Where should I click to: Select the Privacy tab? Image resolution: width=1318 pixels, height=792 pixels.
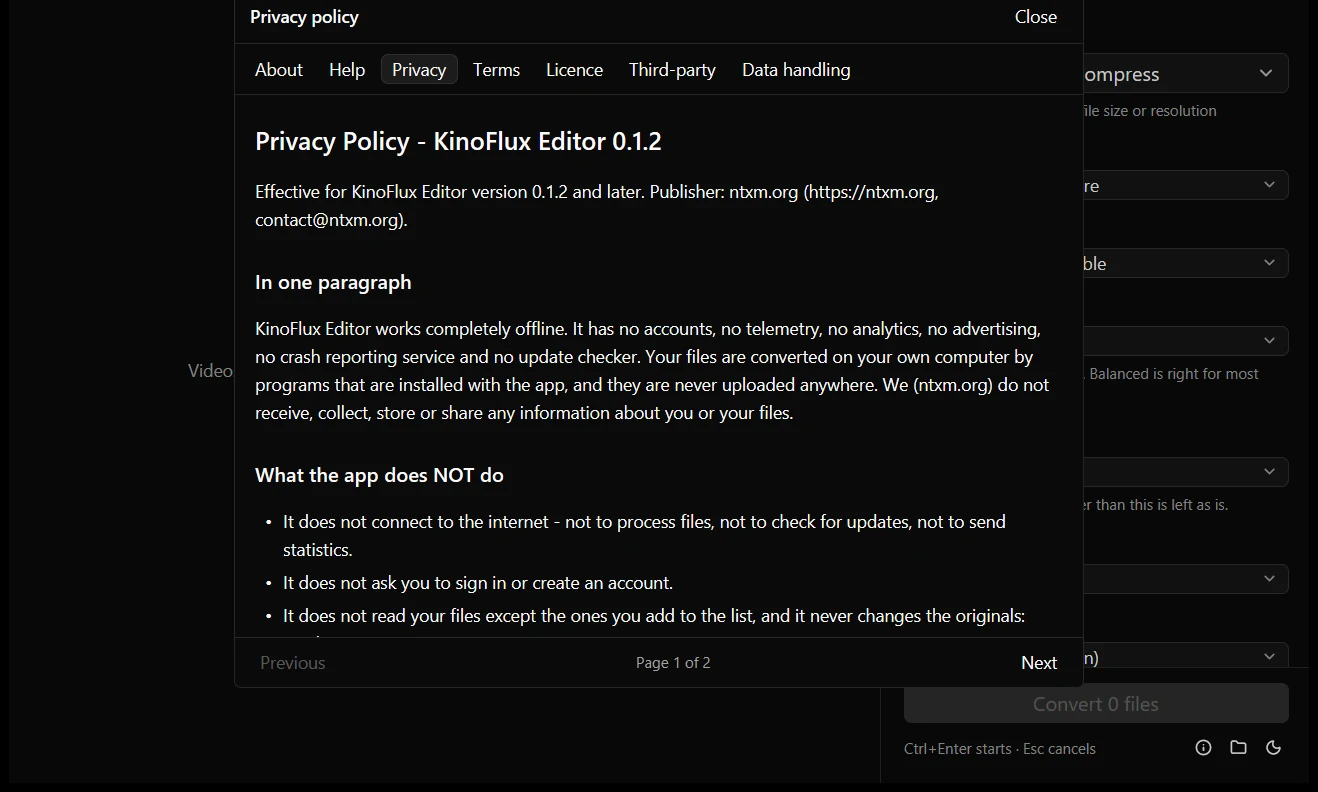pos(419,70)
